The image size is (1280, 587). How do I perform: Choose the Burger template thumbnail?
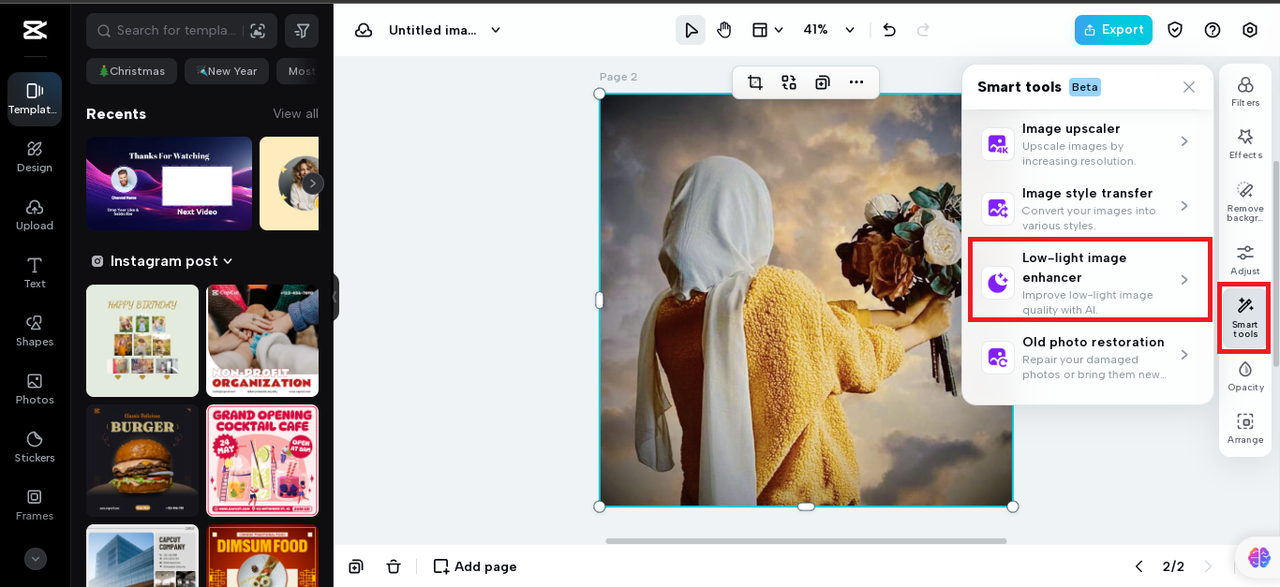tap(142, 461)
